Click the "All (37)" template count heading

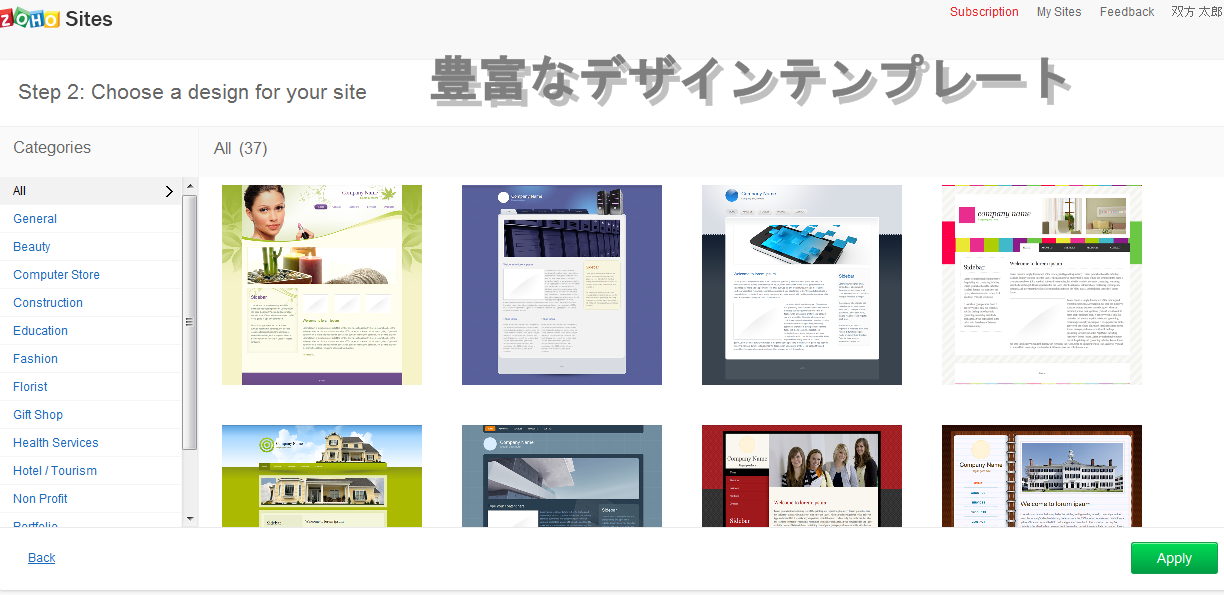[241, 148]
